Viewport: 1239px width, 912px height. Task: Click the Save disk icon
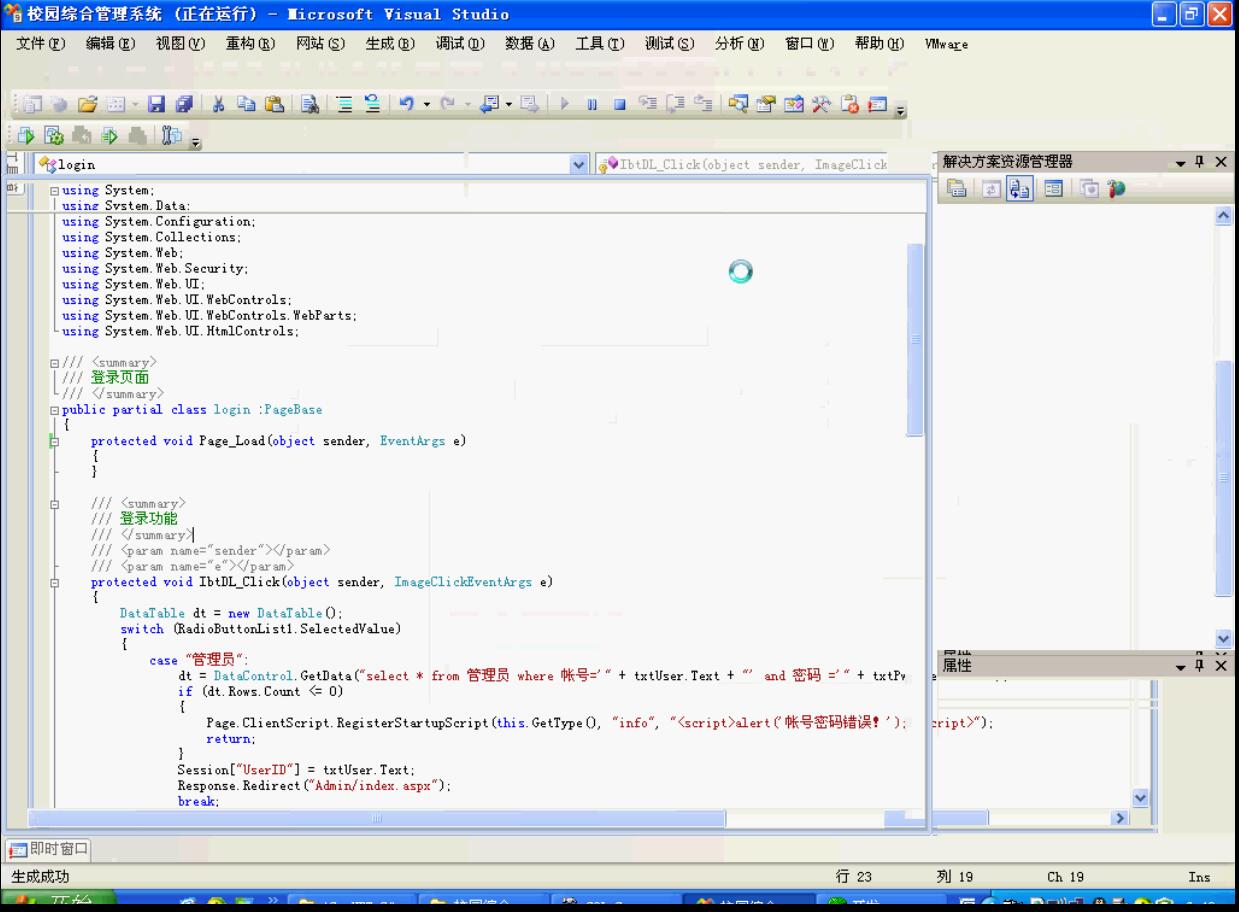point(157,104)
